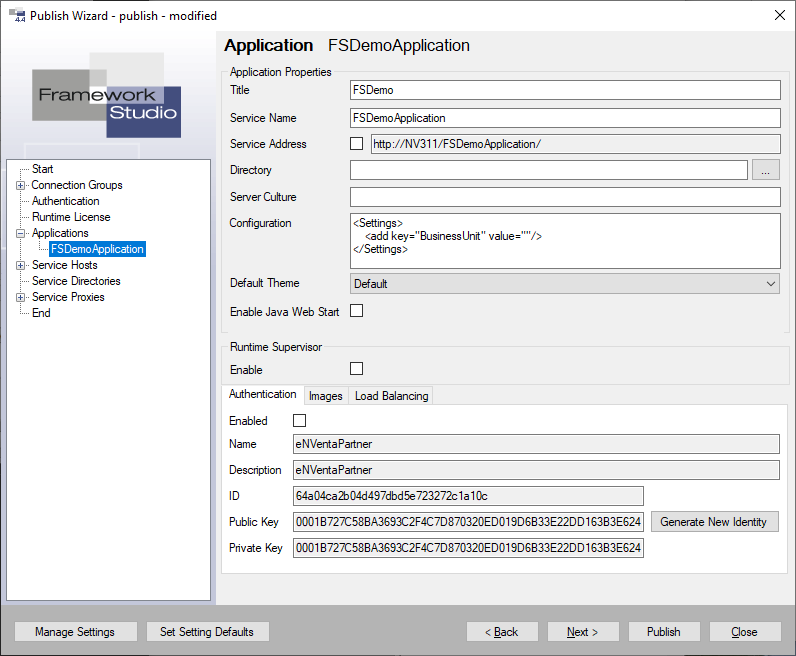Screen dimensions: 796x656
Task: Select the Applications tree label
Action: pyautogui.click(x=60, y=233)
